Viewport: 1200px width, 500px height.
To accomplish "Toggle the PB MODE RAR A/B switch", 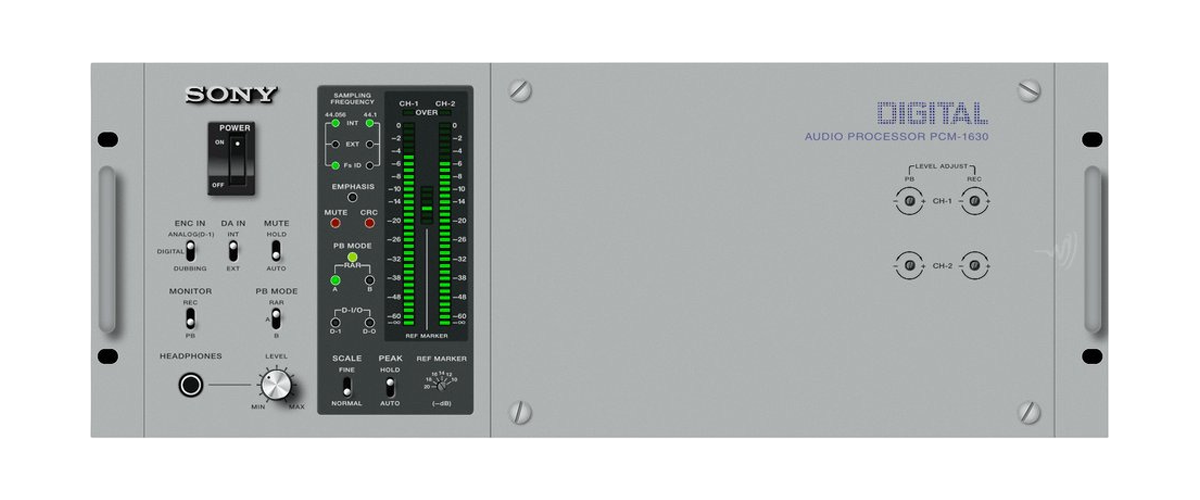I will pos(276,320).
